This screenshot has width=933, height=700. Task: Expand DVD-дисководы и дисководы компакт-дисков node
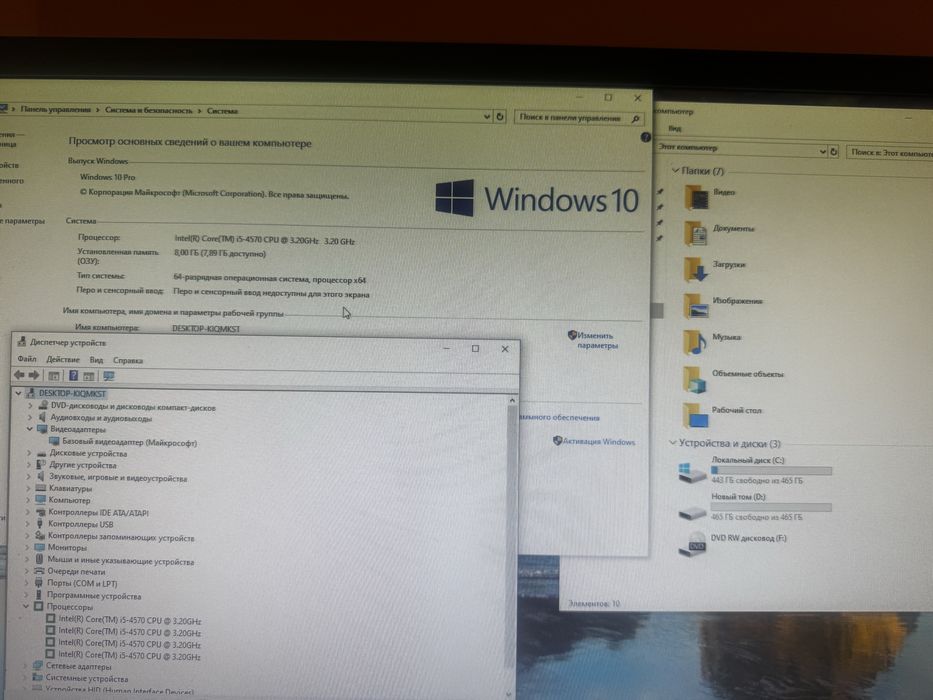click(30, 406)
